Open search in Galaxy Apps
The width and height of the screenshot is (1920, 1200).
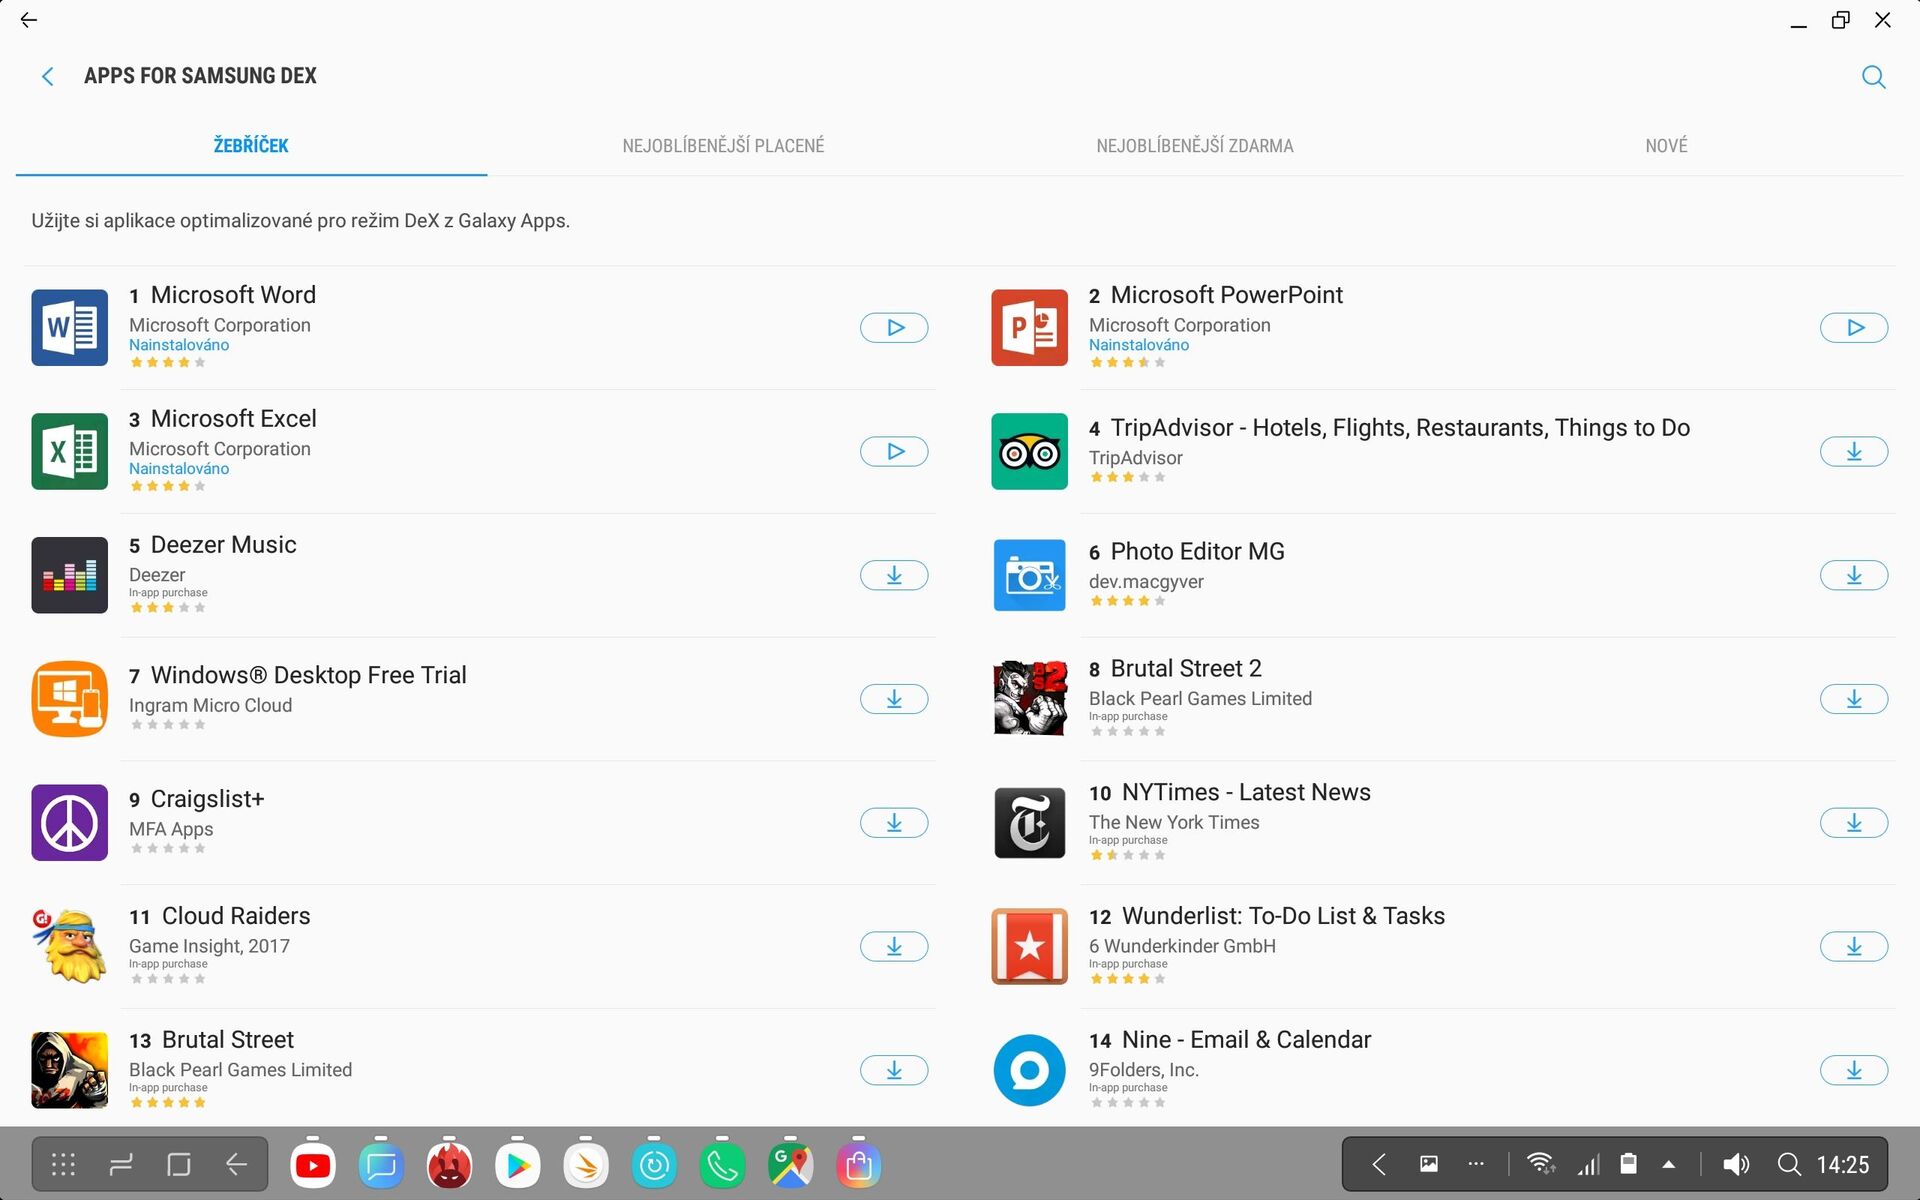pyautogui.click(x=1873, y=77)
